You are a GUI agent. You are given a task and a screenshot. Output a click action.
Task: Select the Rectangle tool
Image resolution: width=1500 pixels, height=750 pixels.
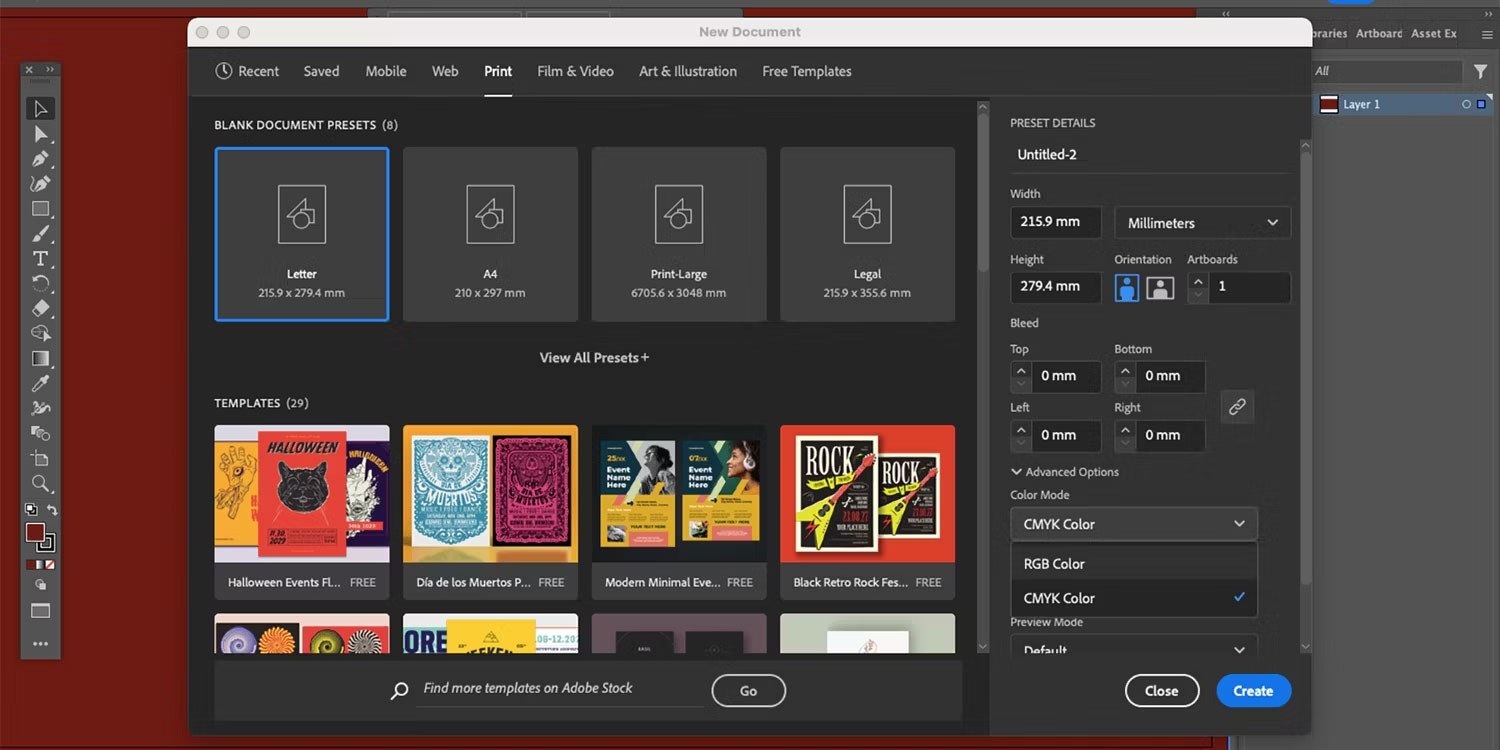tap(41, 209)
